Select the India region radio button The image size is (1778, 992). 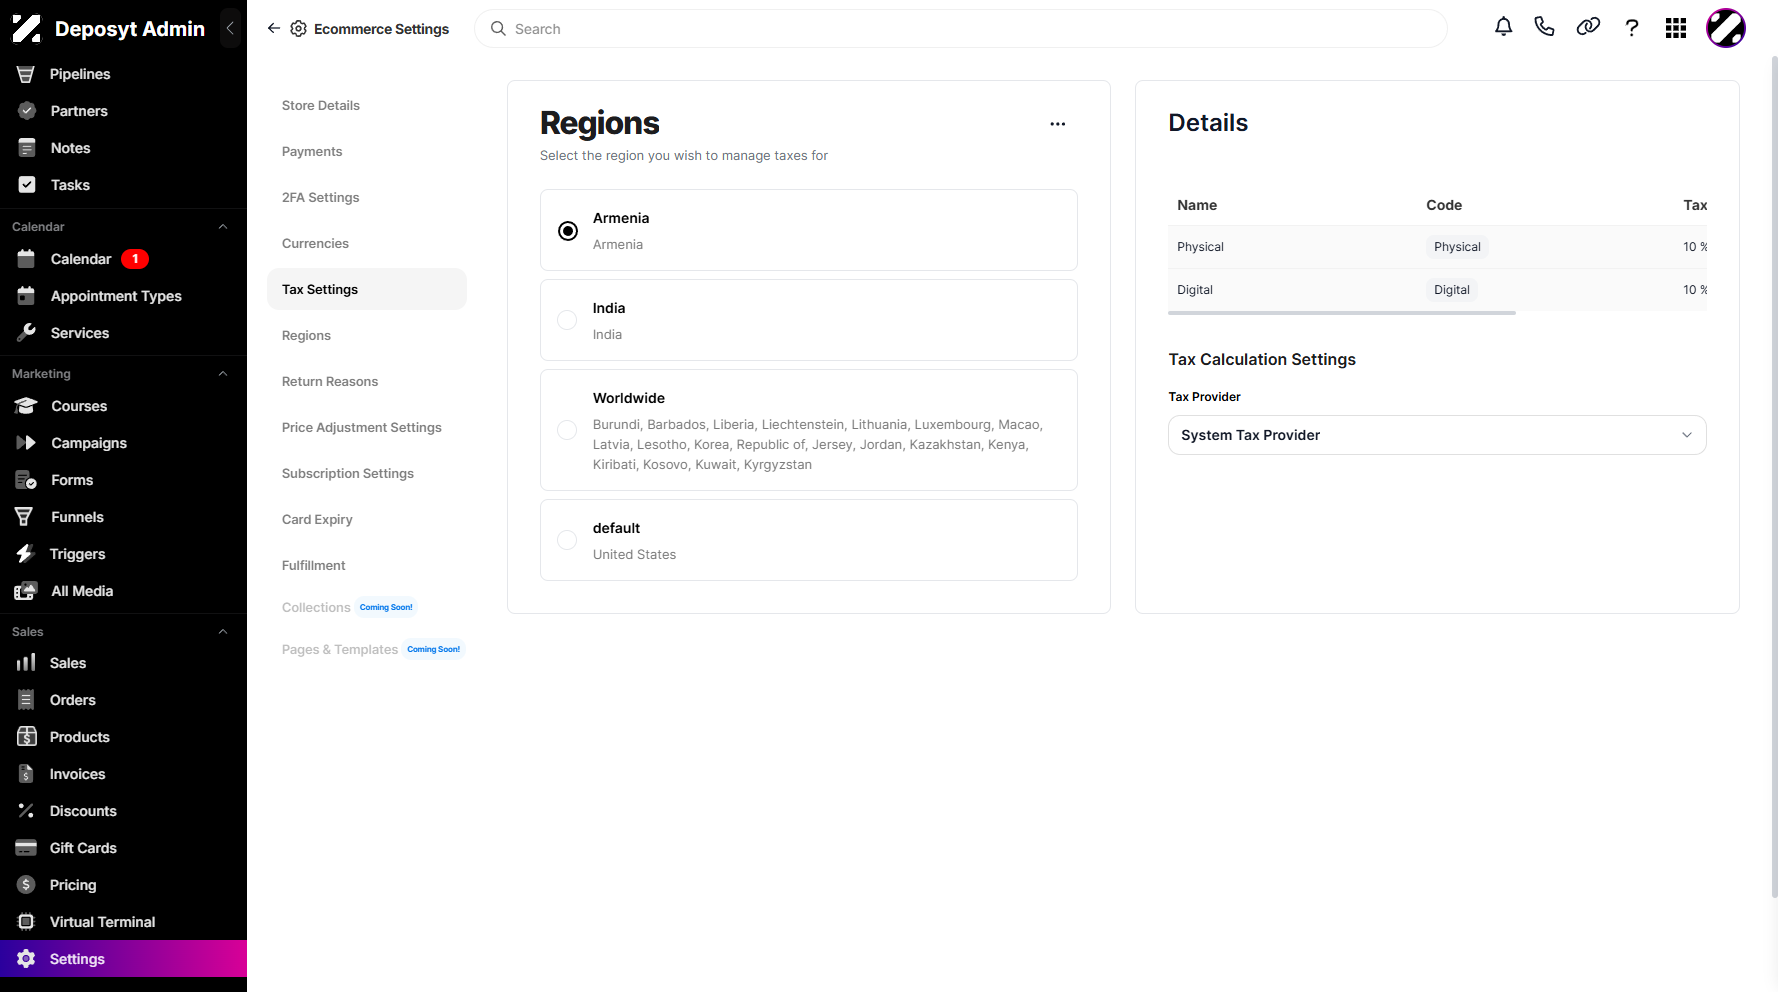pyautogui.click(x=567, y=320)
